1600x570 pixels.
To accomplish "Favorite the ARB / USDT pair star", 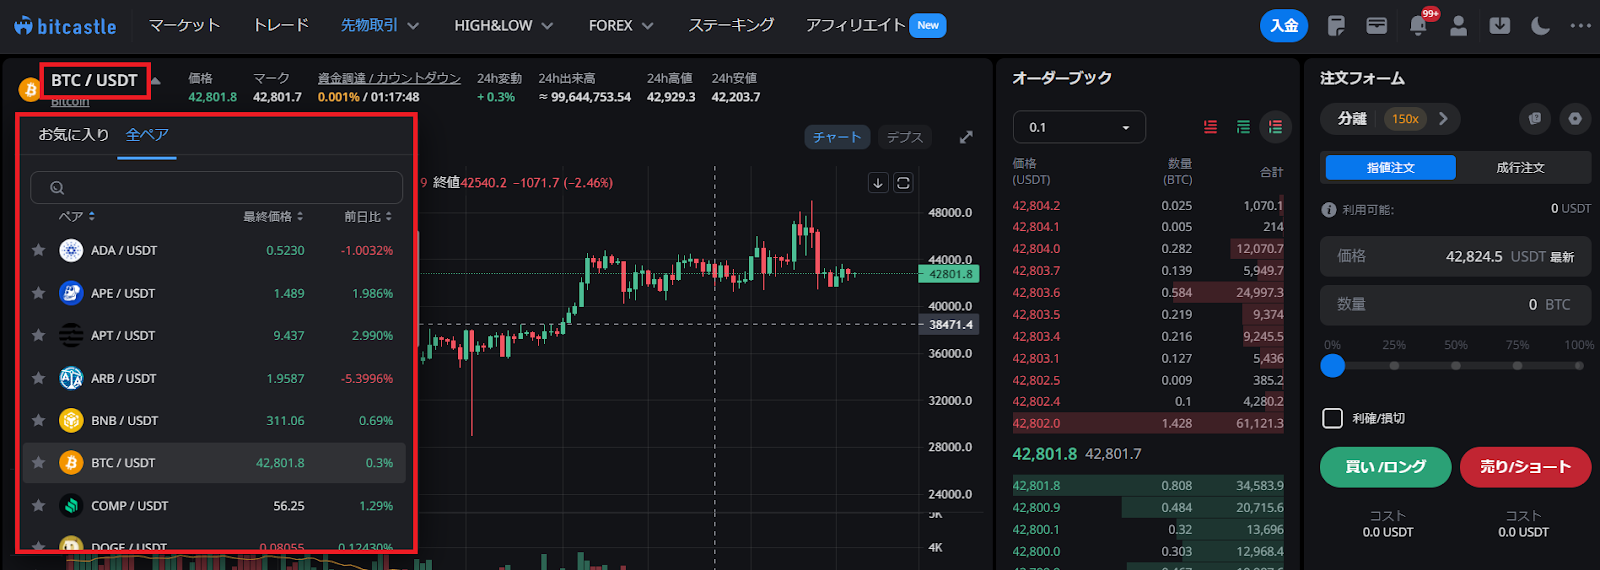I will (x=38, y=378).
